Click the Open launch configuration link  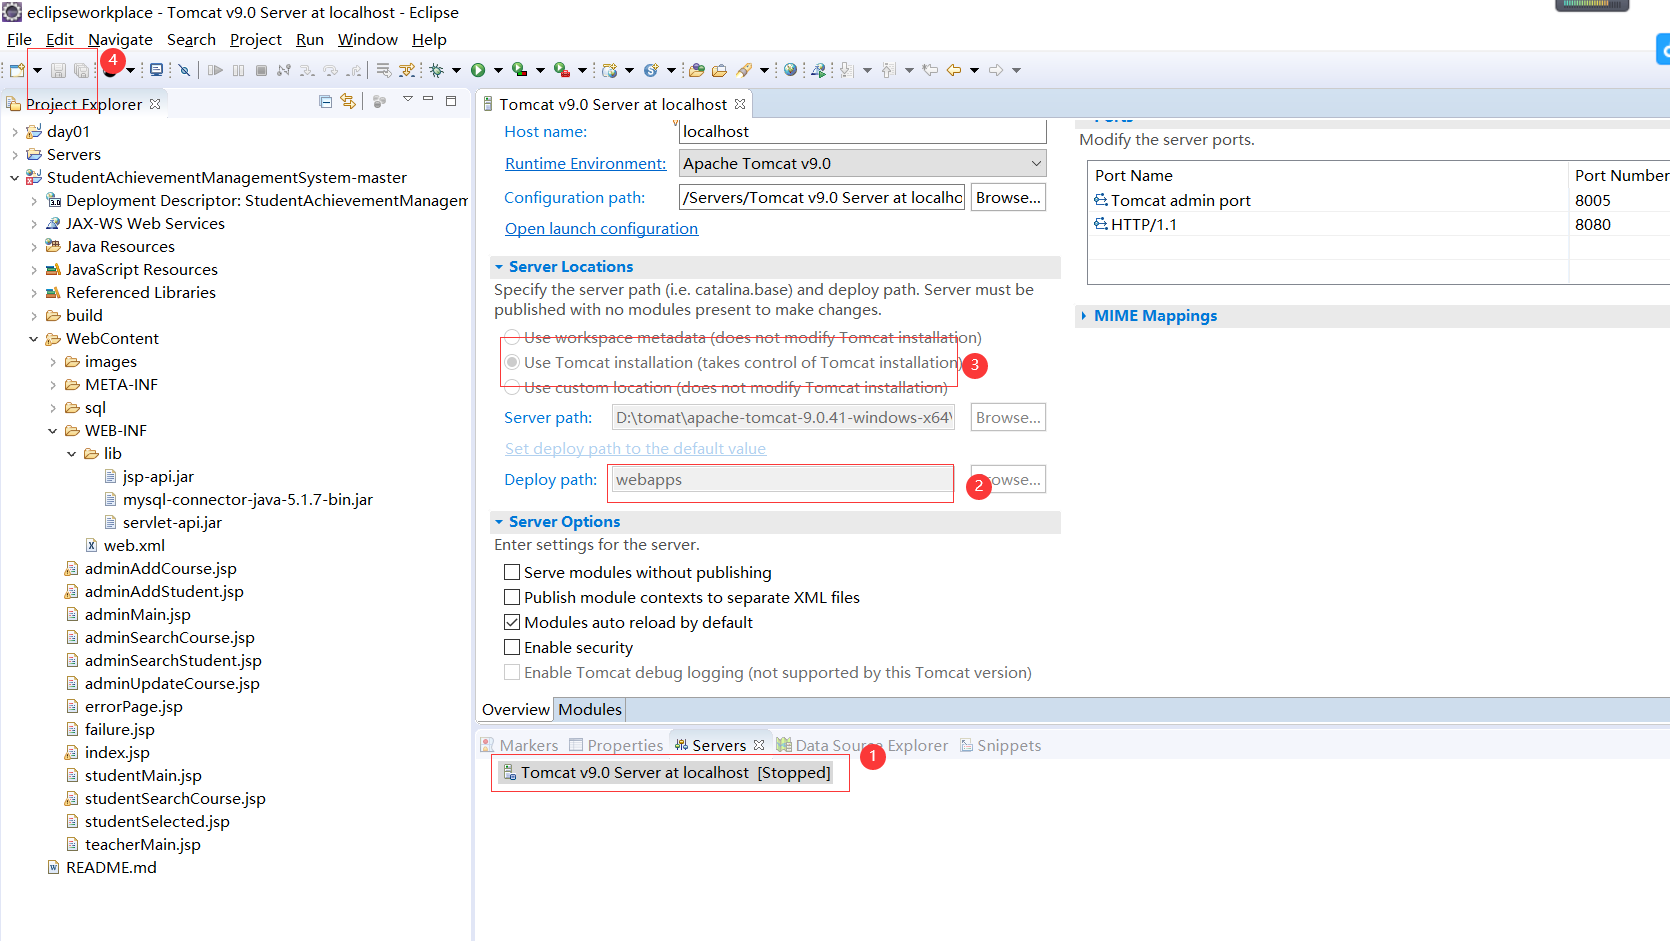click(x=601, y=229)
